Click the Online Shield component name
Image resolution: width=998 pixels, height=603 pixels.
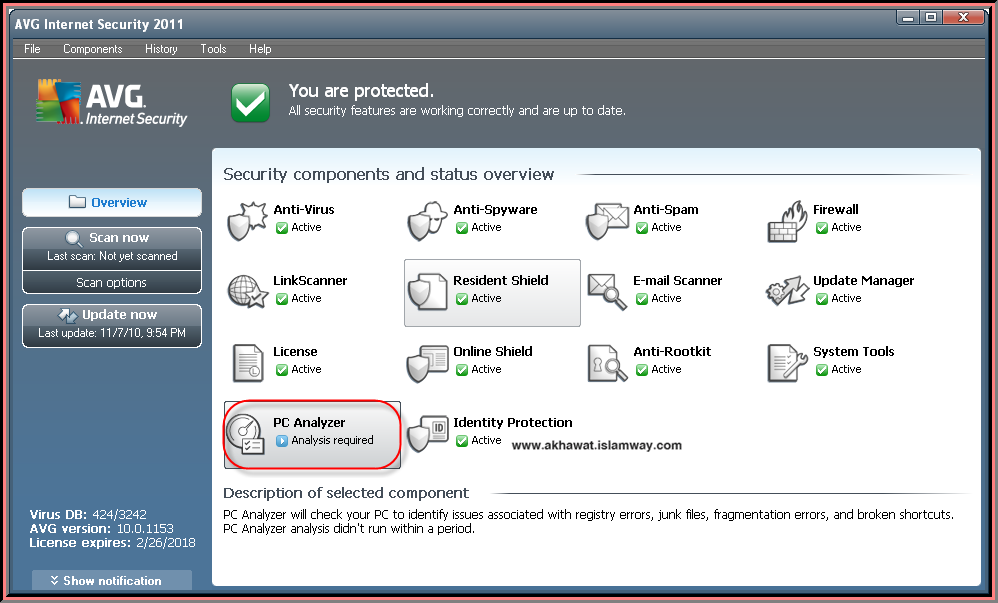[493, 351]
